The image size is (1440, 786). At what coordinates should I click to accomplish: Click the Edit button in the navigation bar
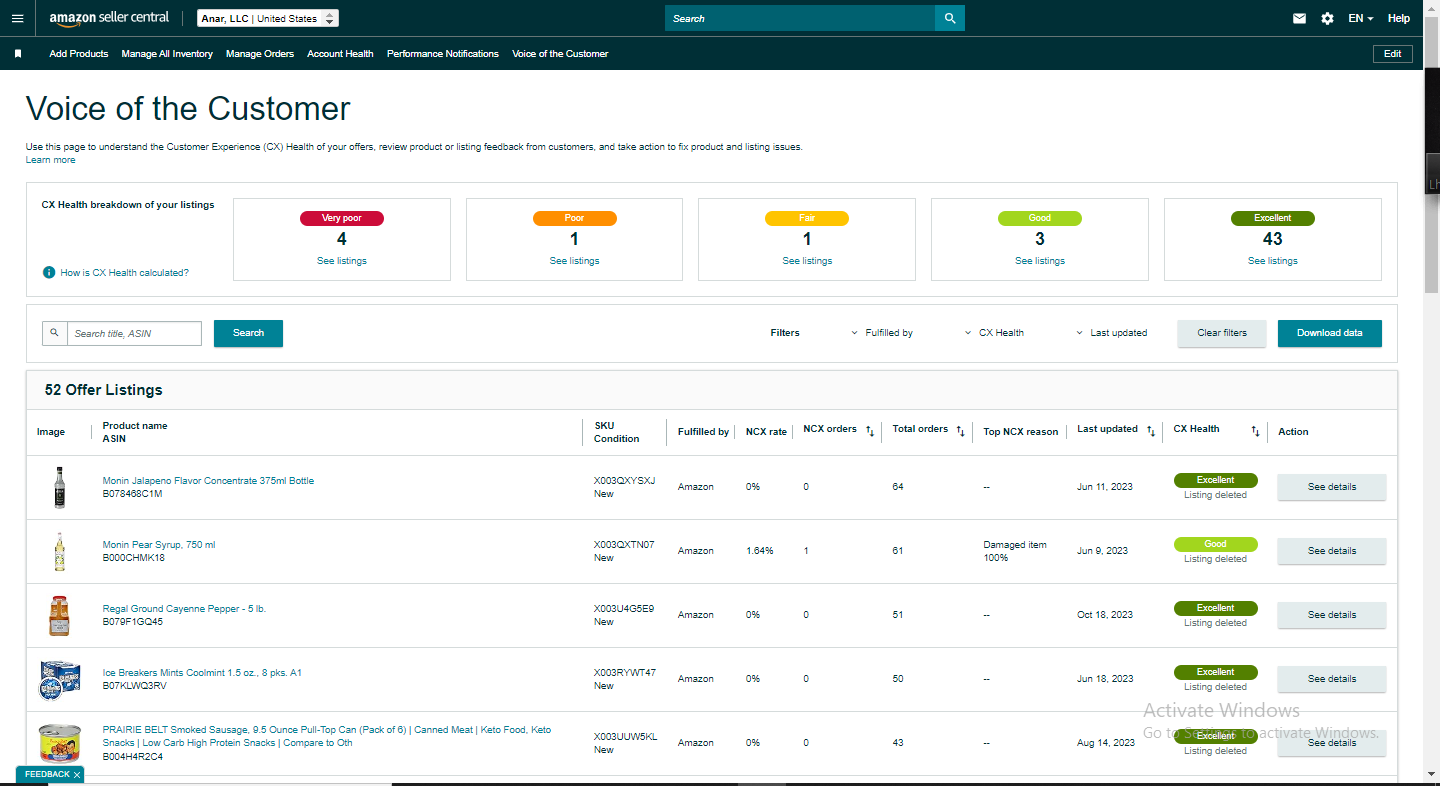click(x=1393, y=54)
